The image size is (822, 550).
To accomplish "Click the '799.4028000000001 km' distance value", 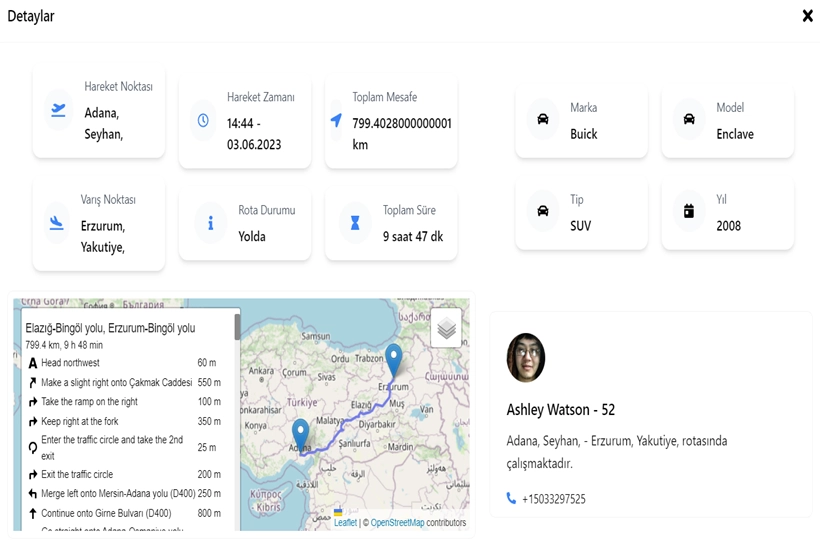I will [402, 134].
